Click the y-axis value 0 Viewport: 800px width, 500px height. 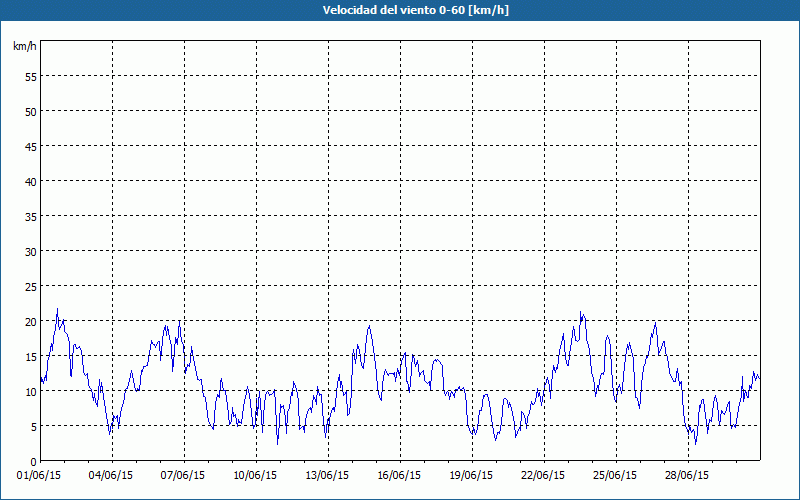click(34, 462)
